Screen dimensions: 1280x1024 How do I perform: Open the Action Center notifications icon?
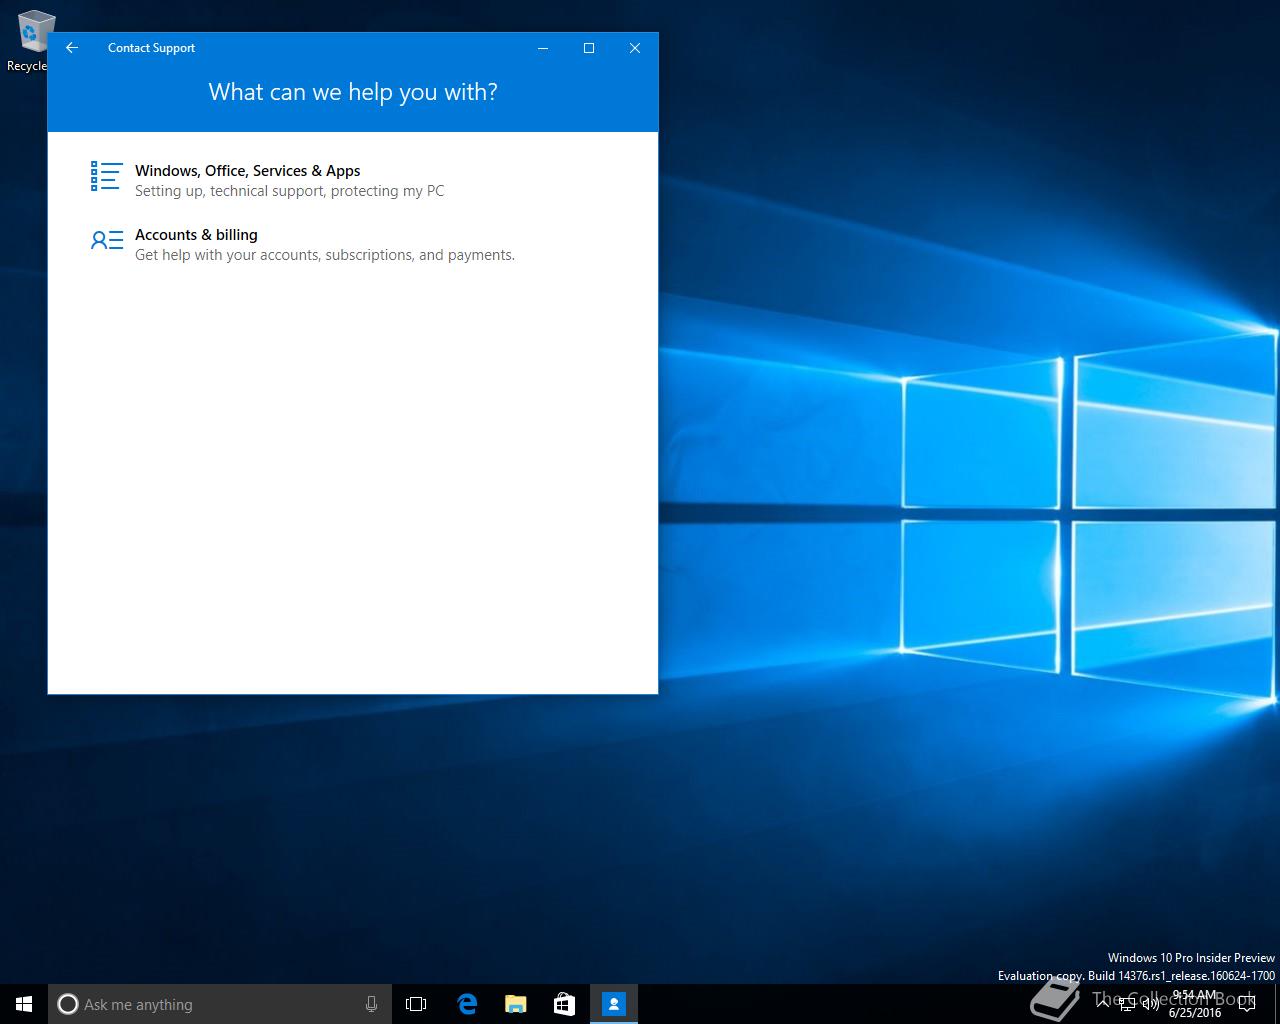pyautogui.click(x=1246, y=1004)
